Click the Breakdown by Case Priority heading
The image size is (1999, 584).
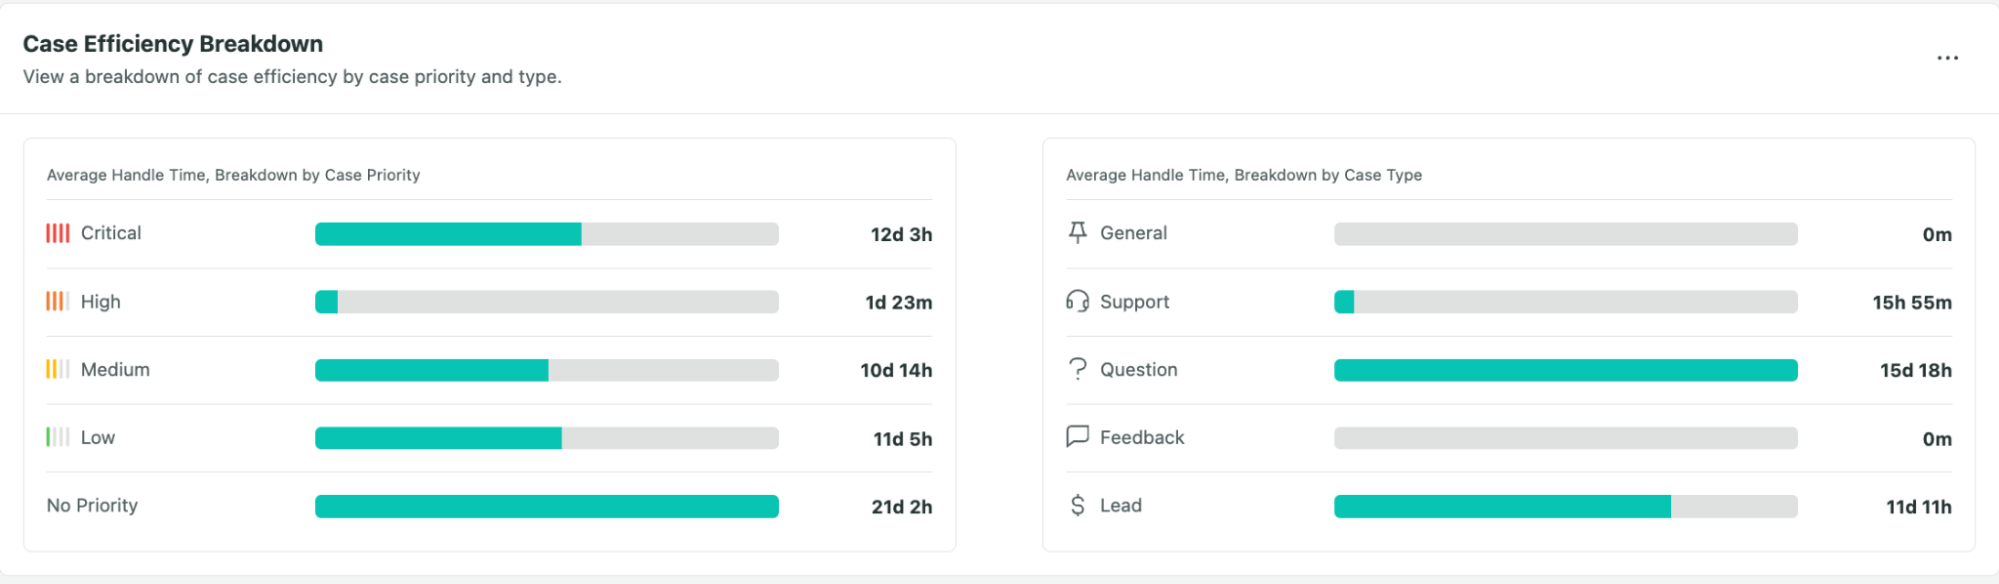tap(233, 174)
